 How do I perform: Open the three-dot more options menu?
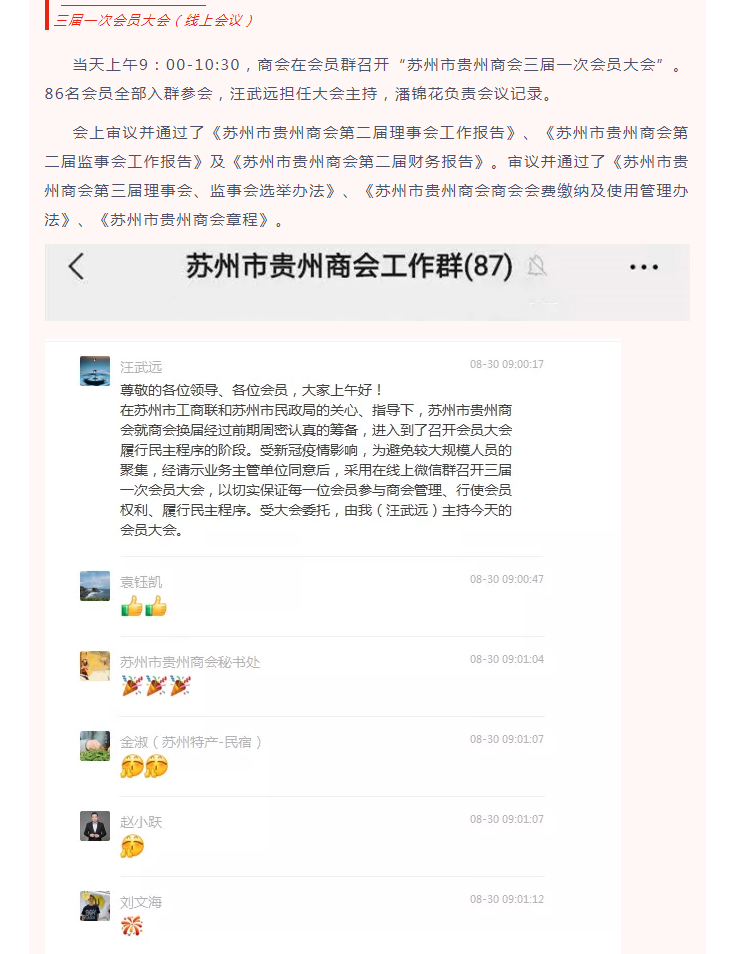pos(644,267)
